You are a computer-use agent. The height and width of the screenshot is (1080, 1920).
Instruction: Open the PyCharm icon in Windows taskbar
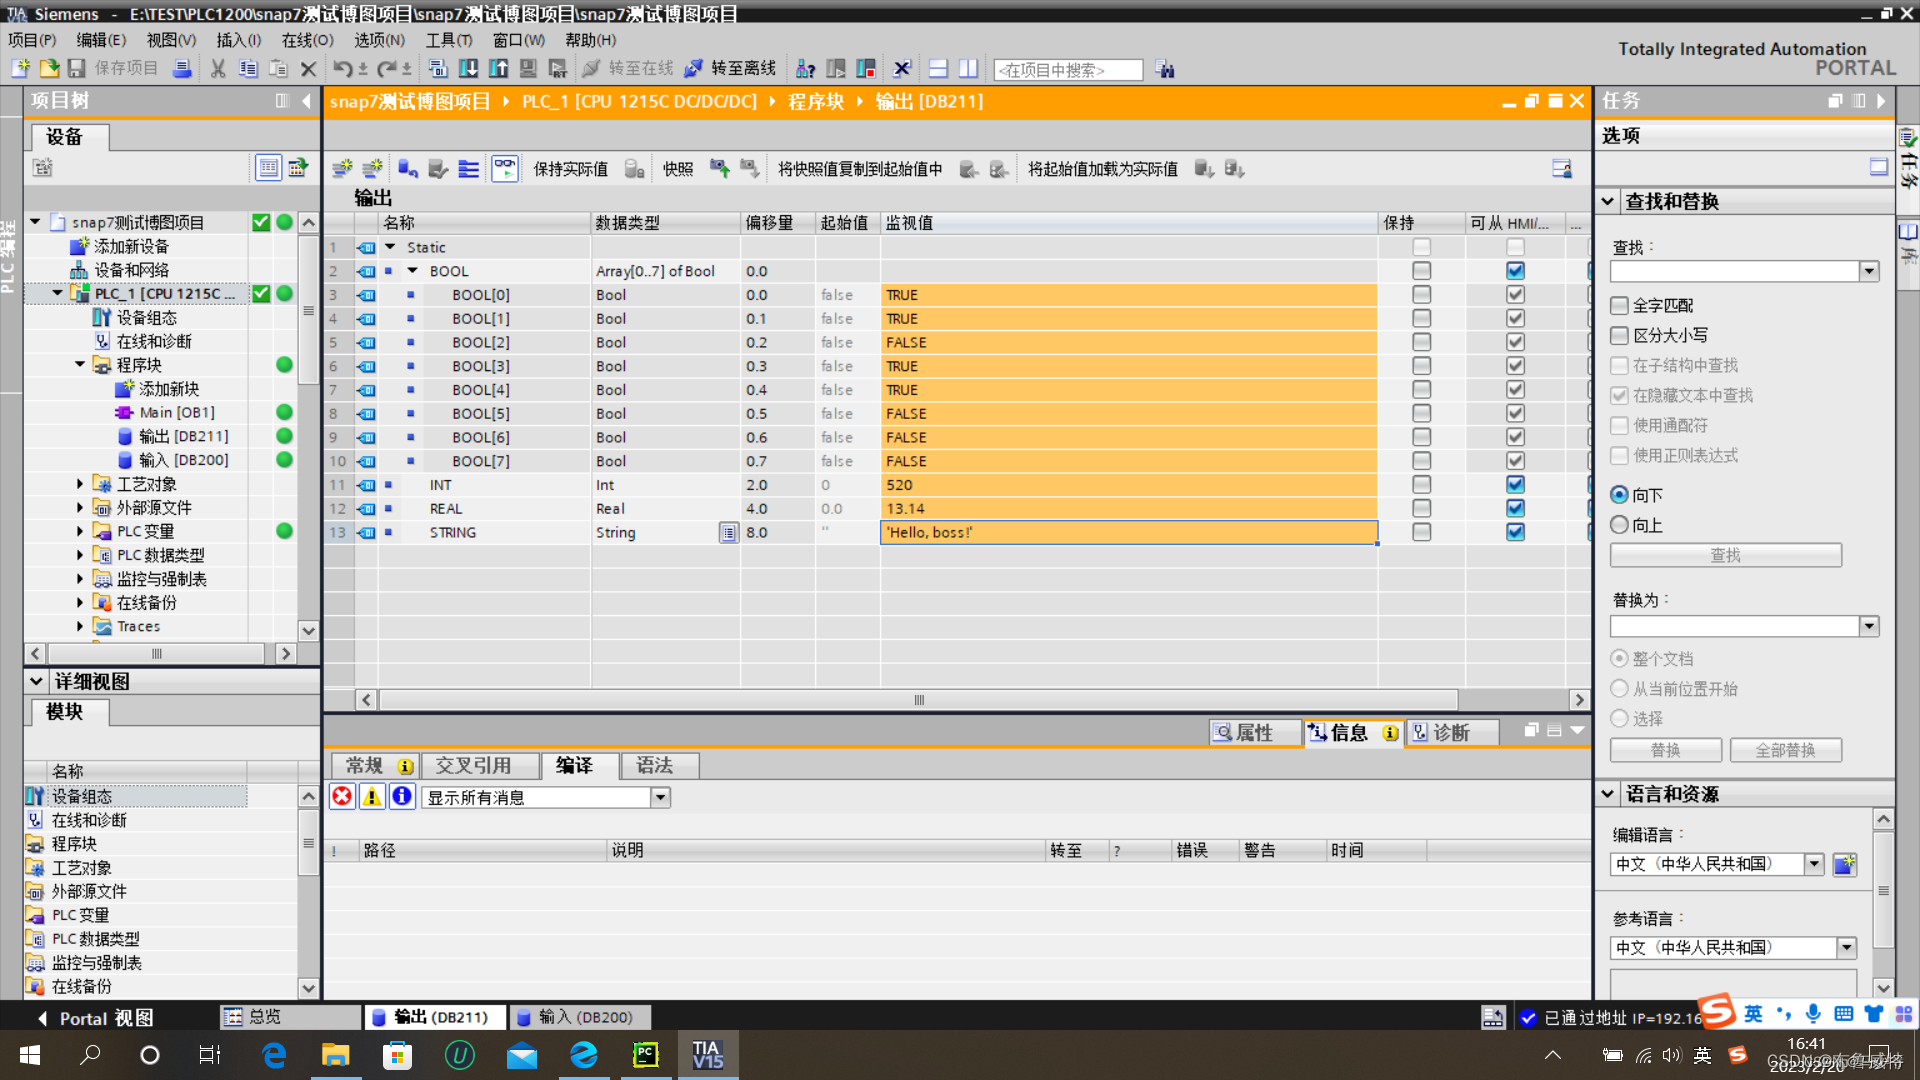click(x=646, y=1054)
